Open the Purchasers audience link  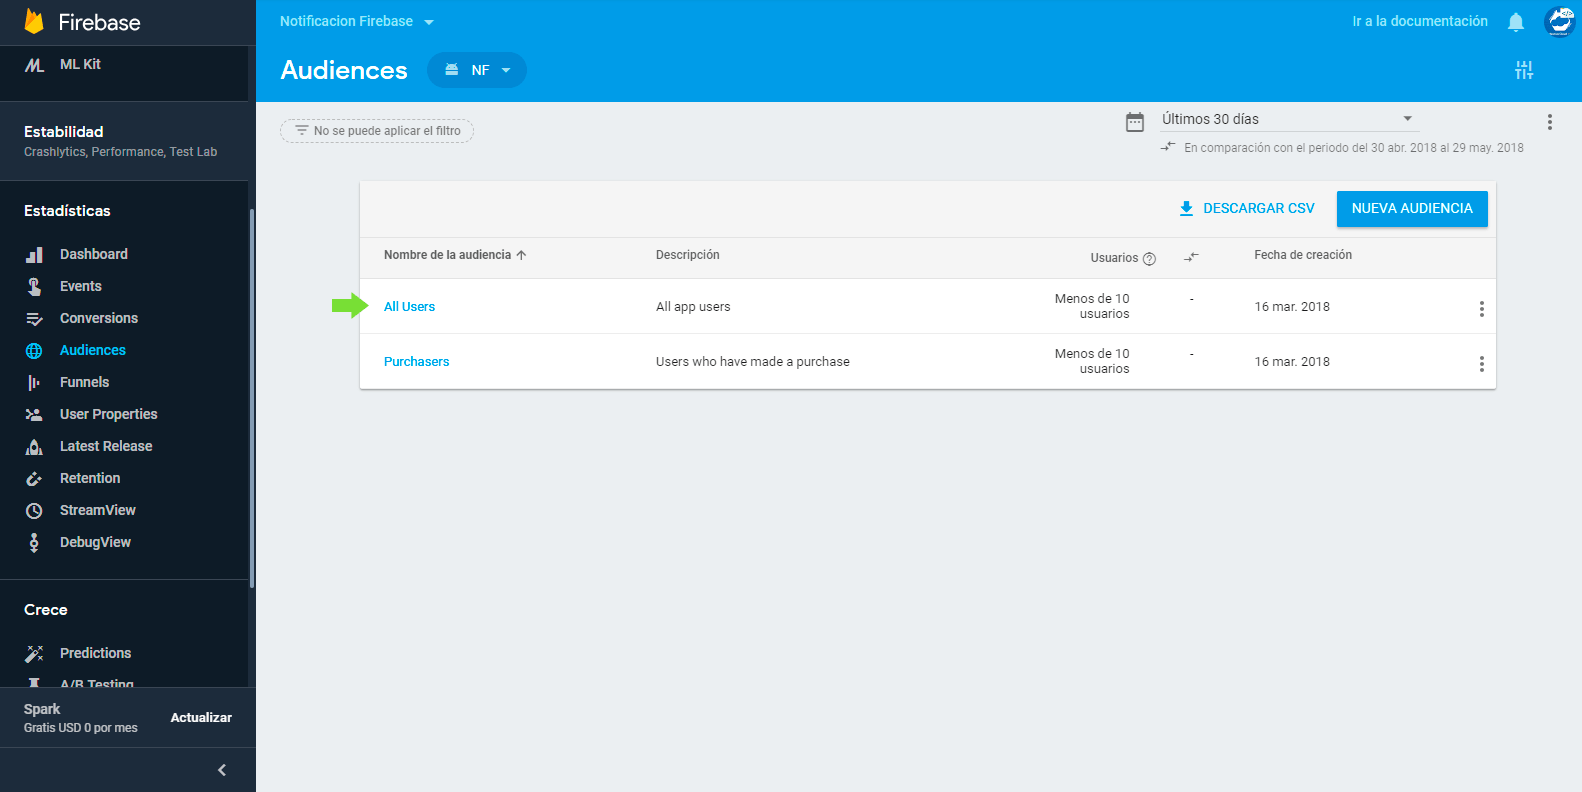coord(416,362)
